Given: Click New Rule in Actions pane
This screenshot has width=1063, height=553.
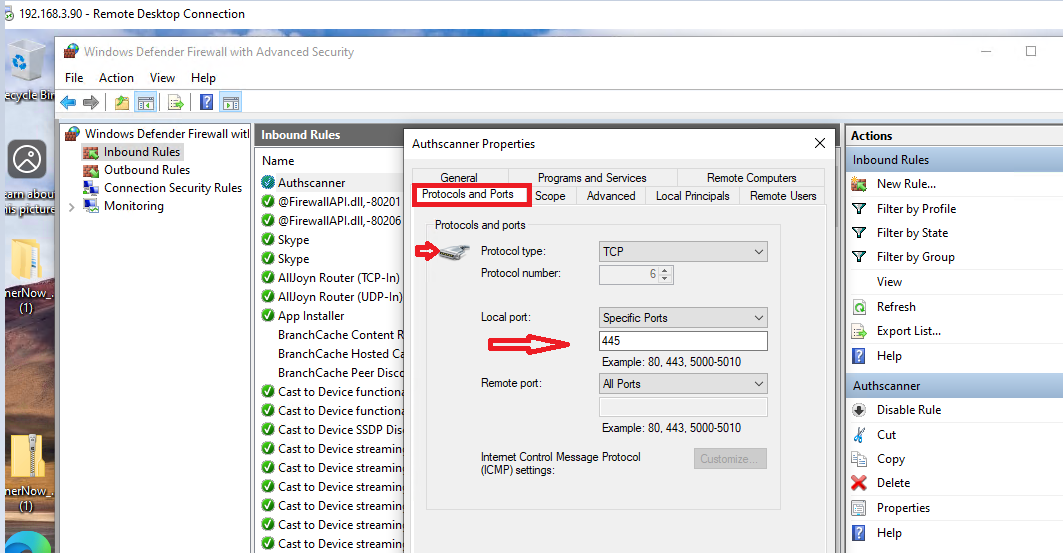Looking at the screenshot, I should (x=906, y=184).
